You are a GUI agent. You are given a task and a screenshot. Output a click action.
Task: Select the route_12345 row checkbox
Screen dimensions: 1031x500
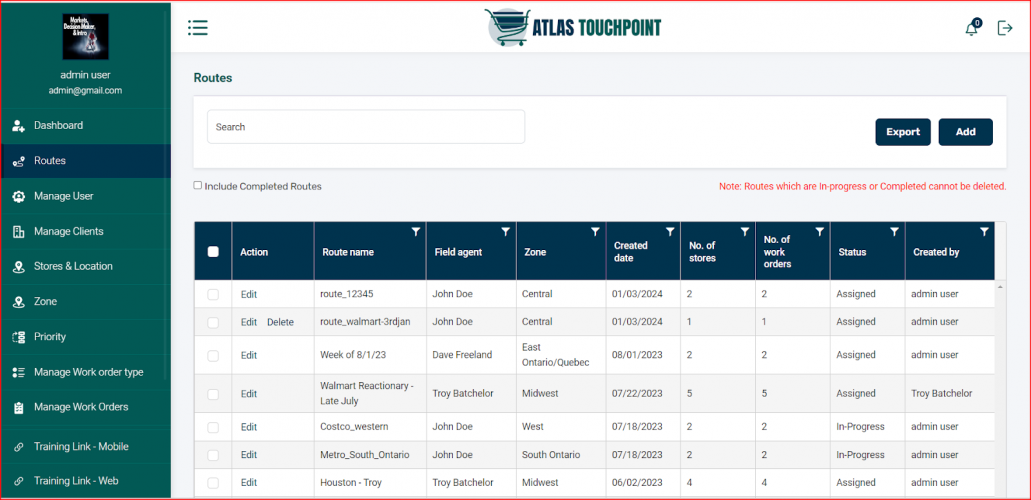(213, 295)
